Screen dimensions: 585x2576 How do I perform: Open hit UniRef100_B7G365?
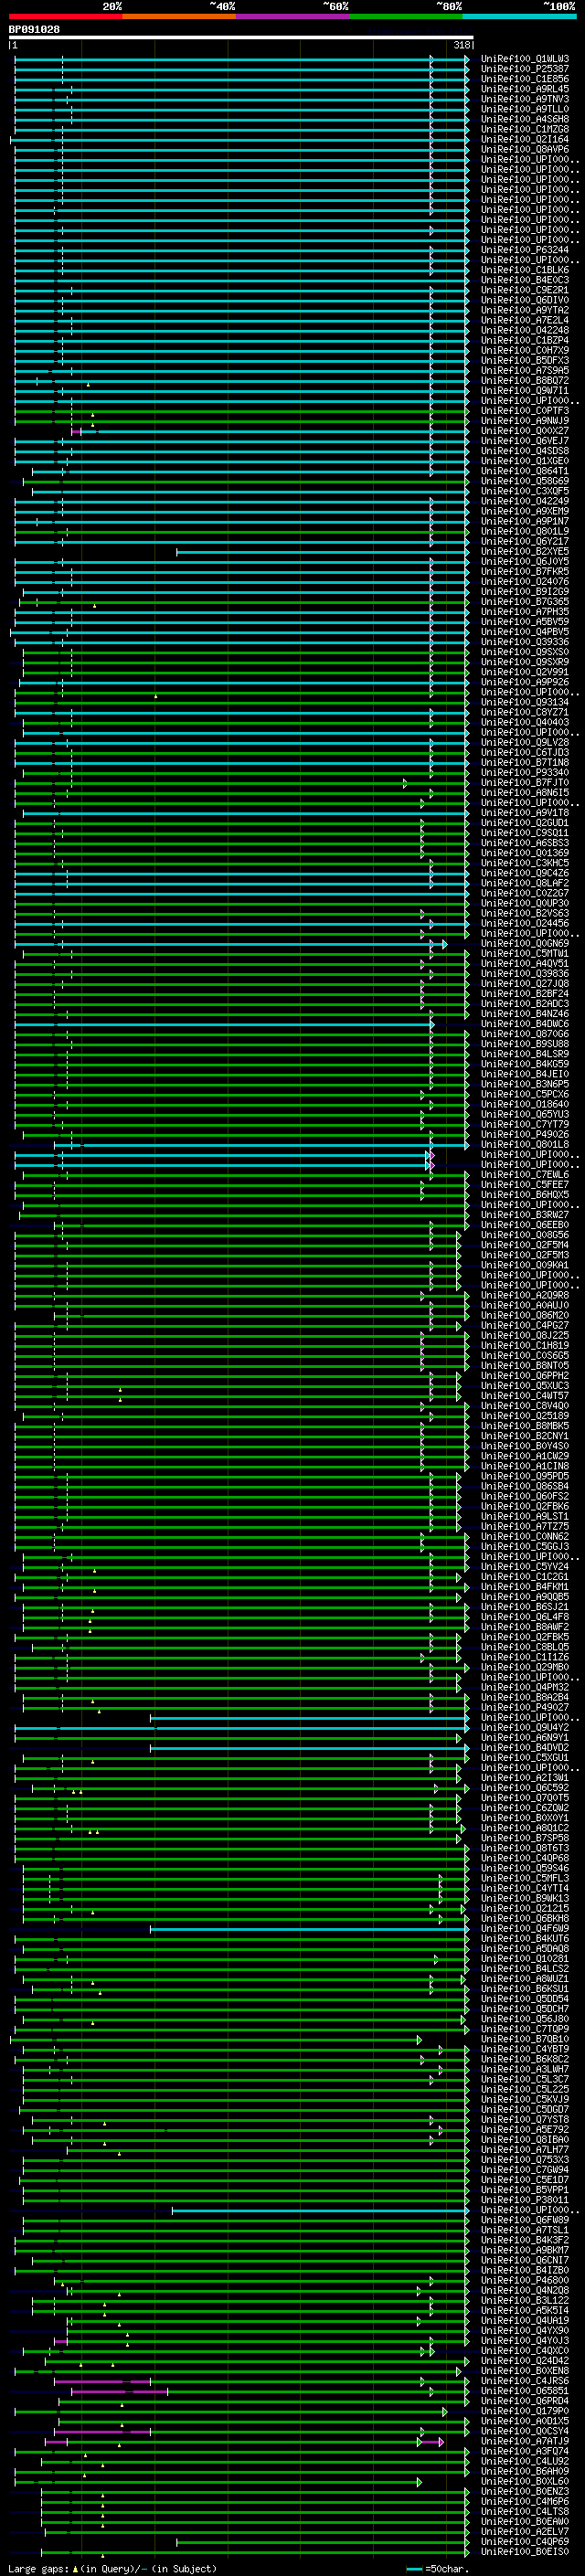(524, 601)
